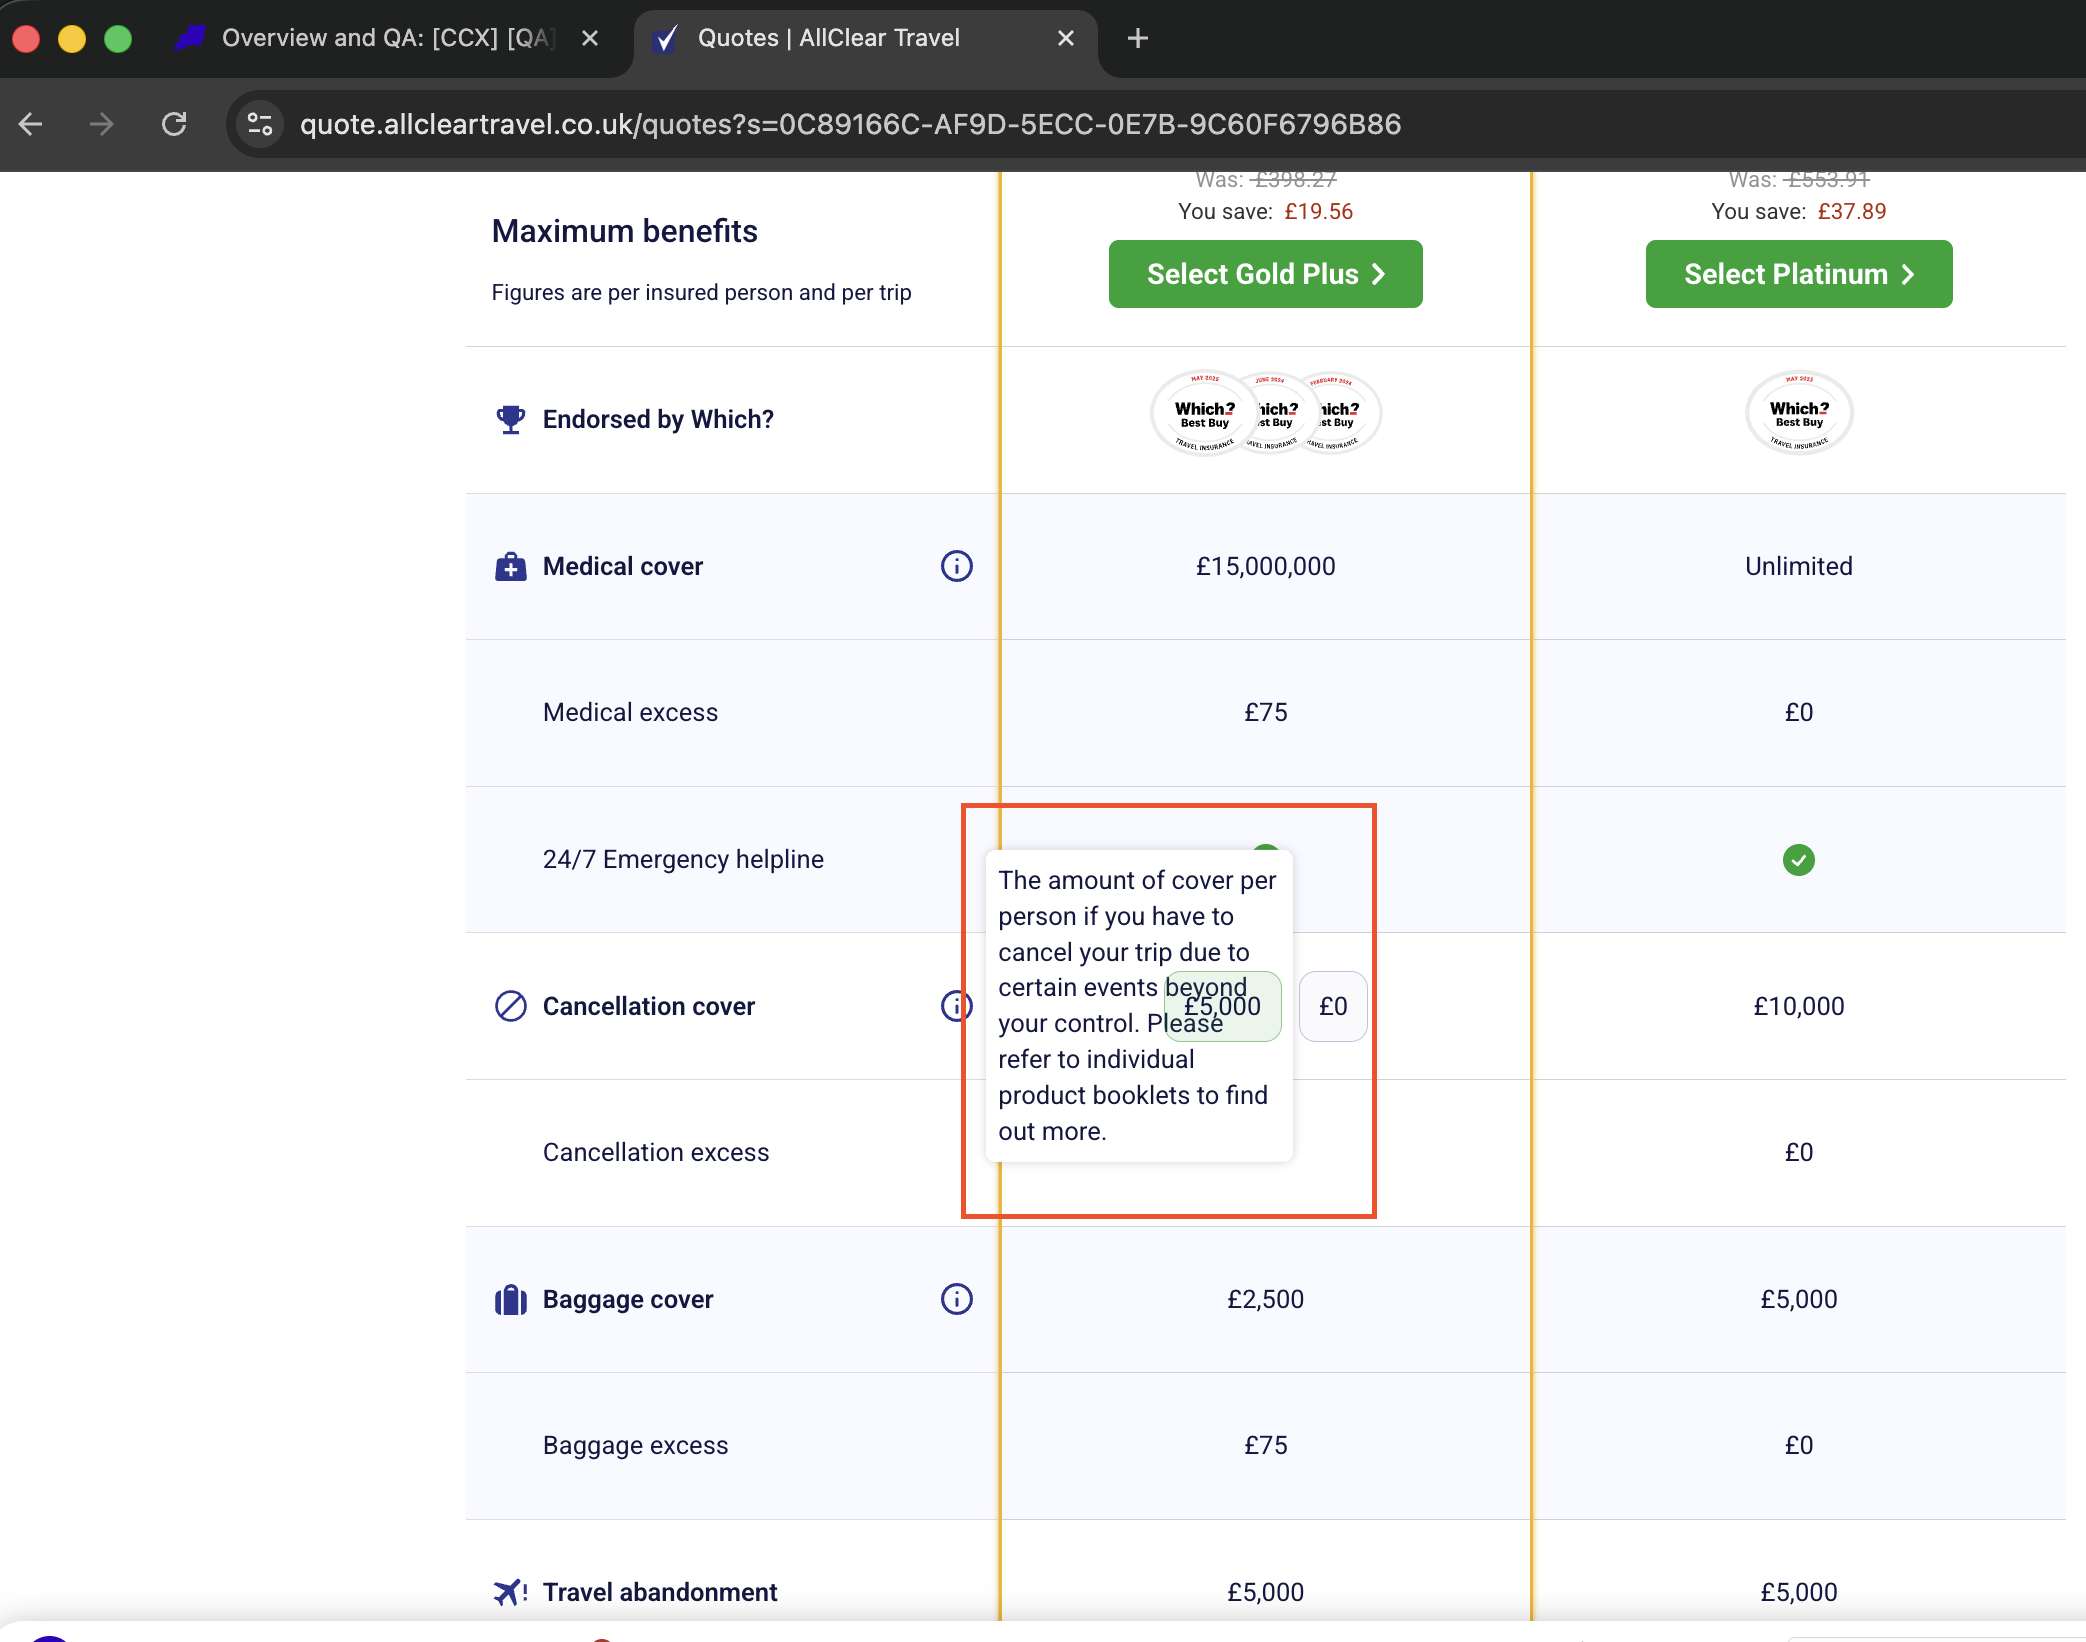Reload the page with the refresh icon
The width and height of the screenshot is (2086, 1642).
[174, 124]
